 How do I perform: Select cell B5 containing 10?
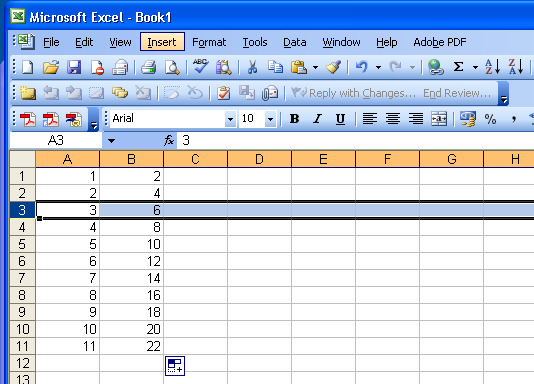point(131,244)
